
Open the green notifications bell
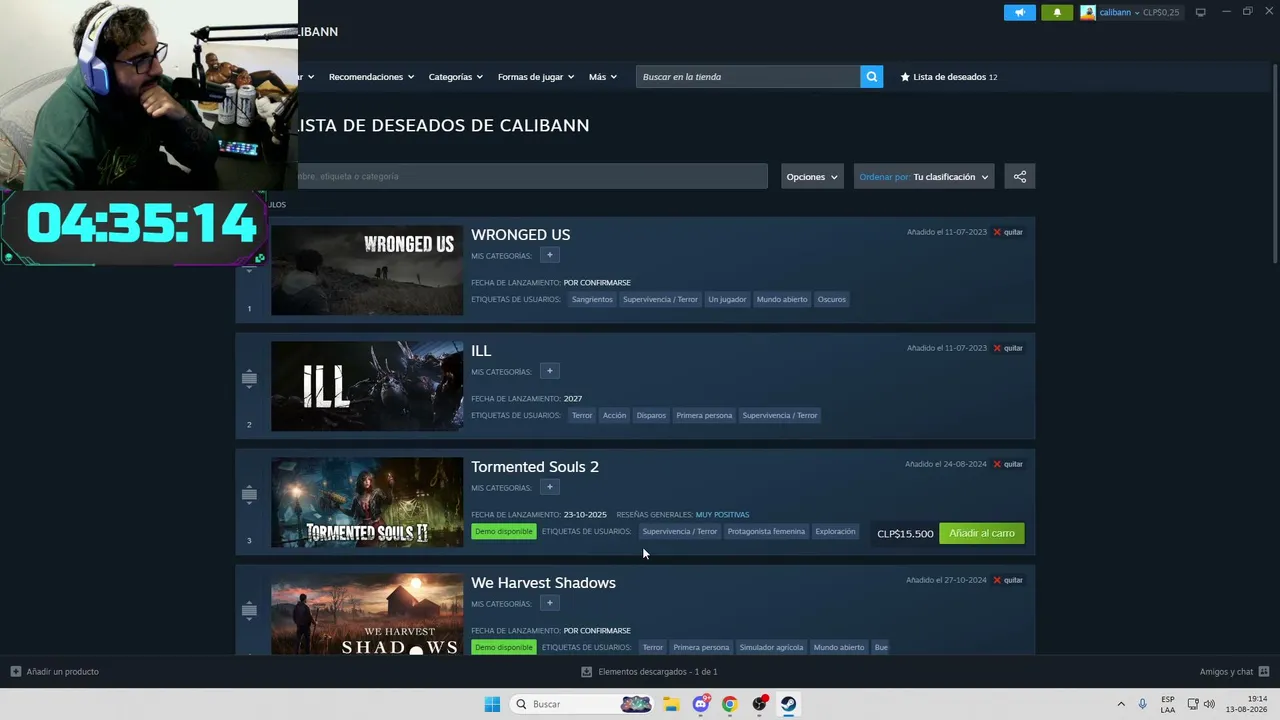[1057, 12]
